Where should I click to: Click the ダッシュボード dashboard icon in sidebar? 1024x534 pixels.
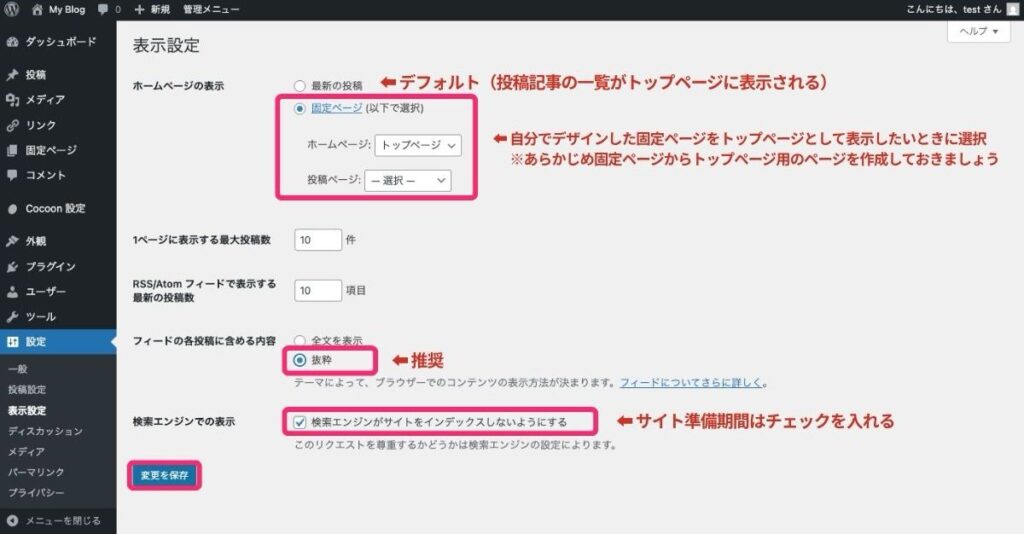(12, 42)
